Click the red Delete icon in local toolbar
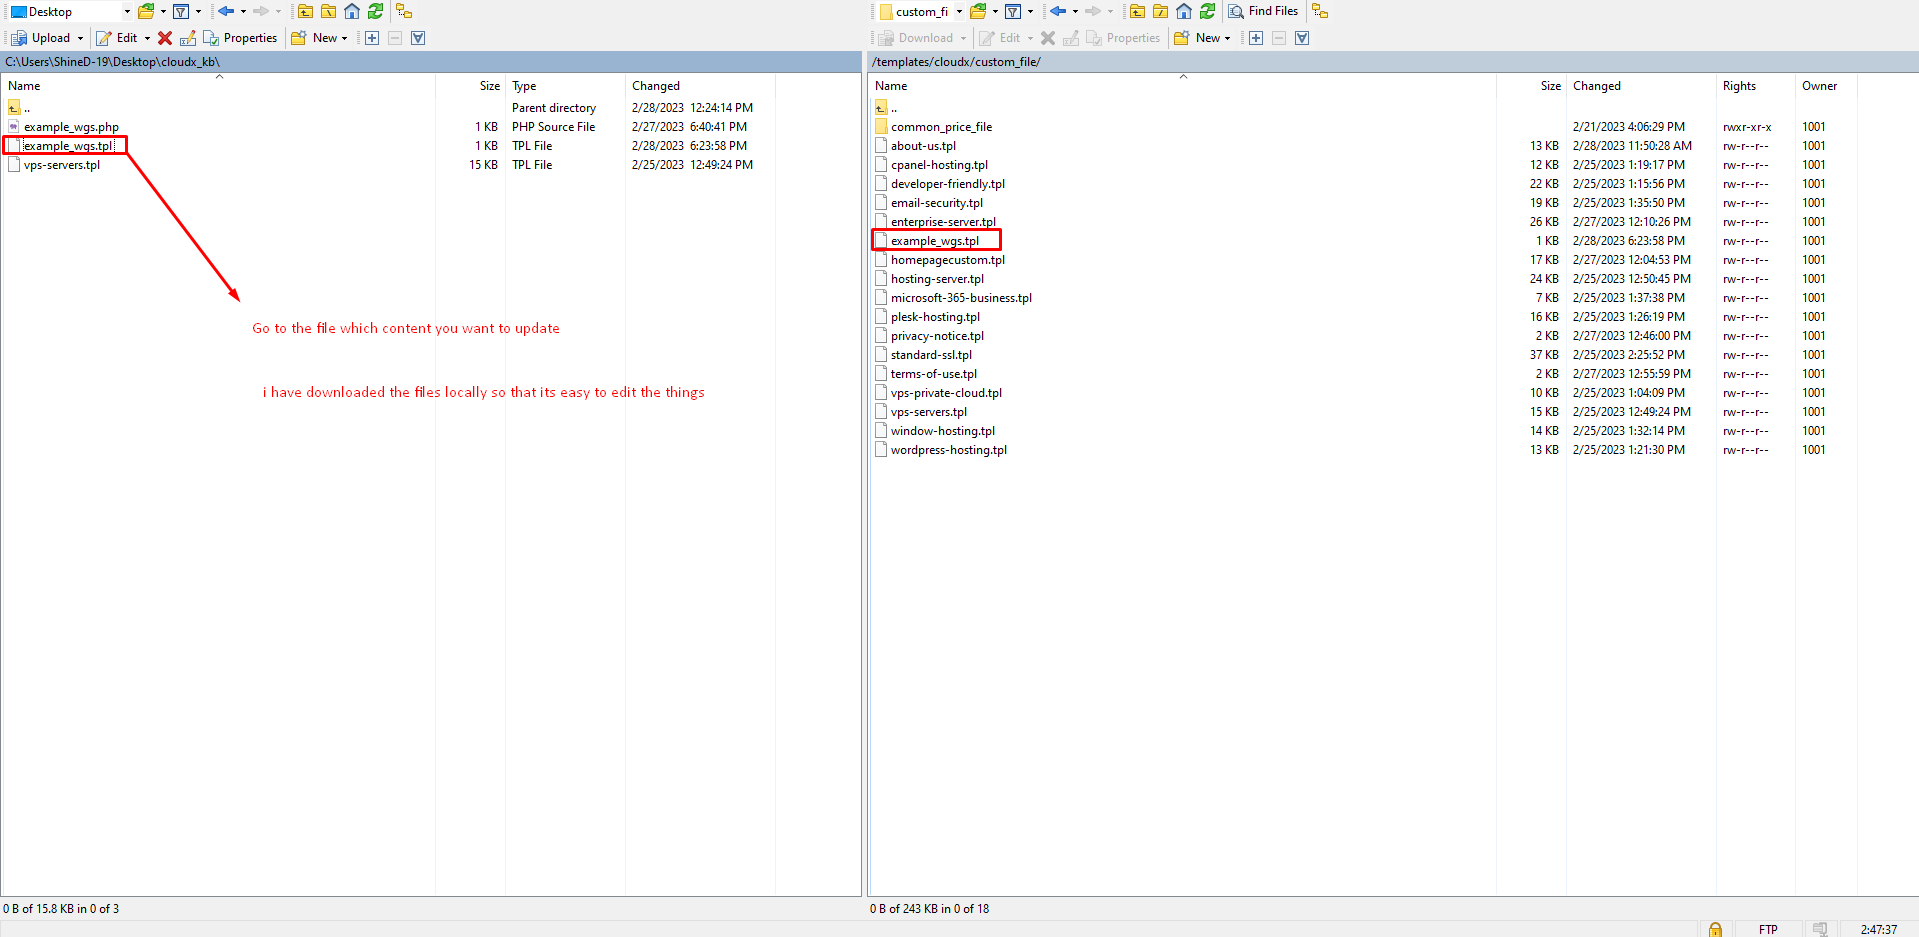 pos(165,38)
